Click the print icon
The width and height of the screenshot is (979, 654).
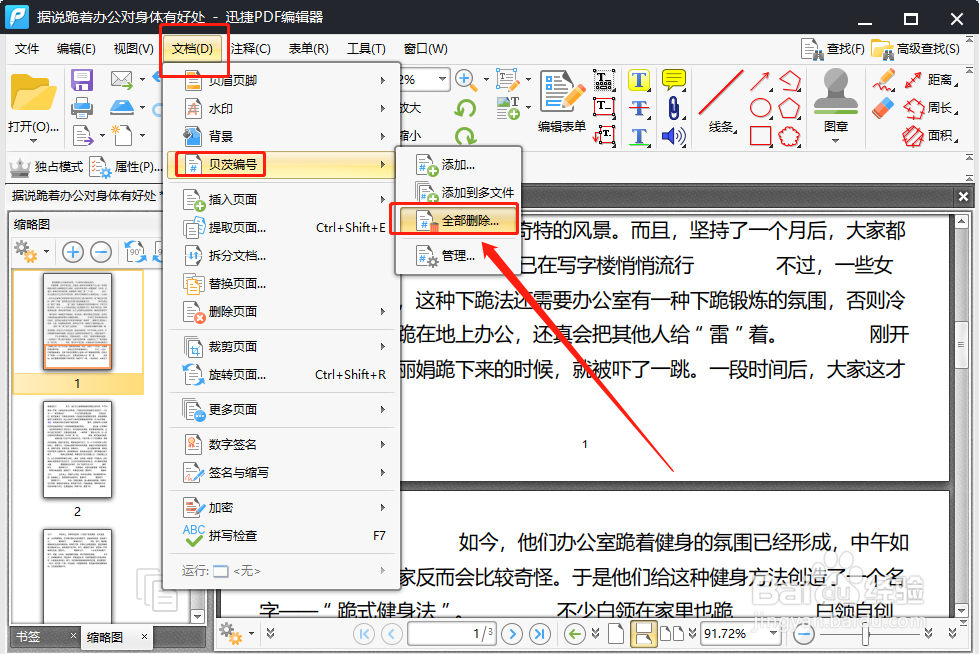click(x=81, y=108)
